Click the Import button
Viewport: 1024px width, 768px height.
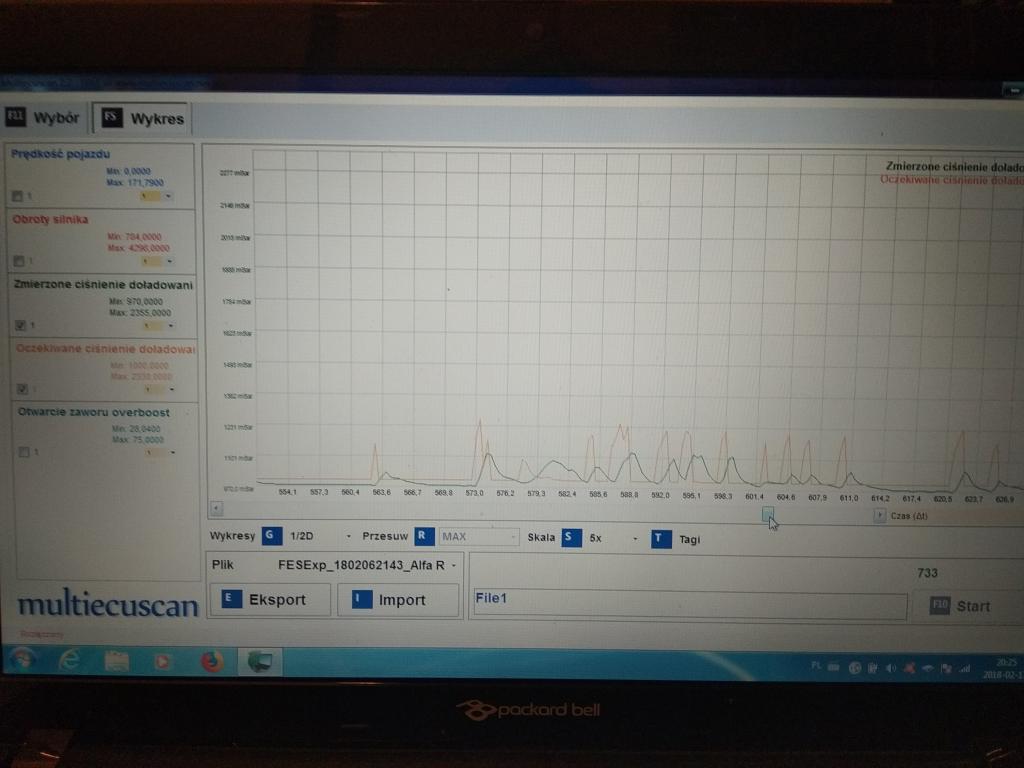click(398, 600)
